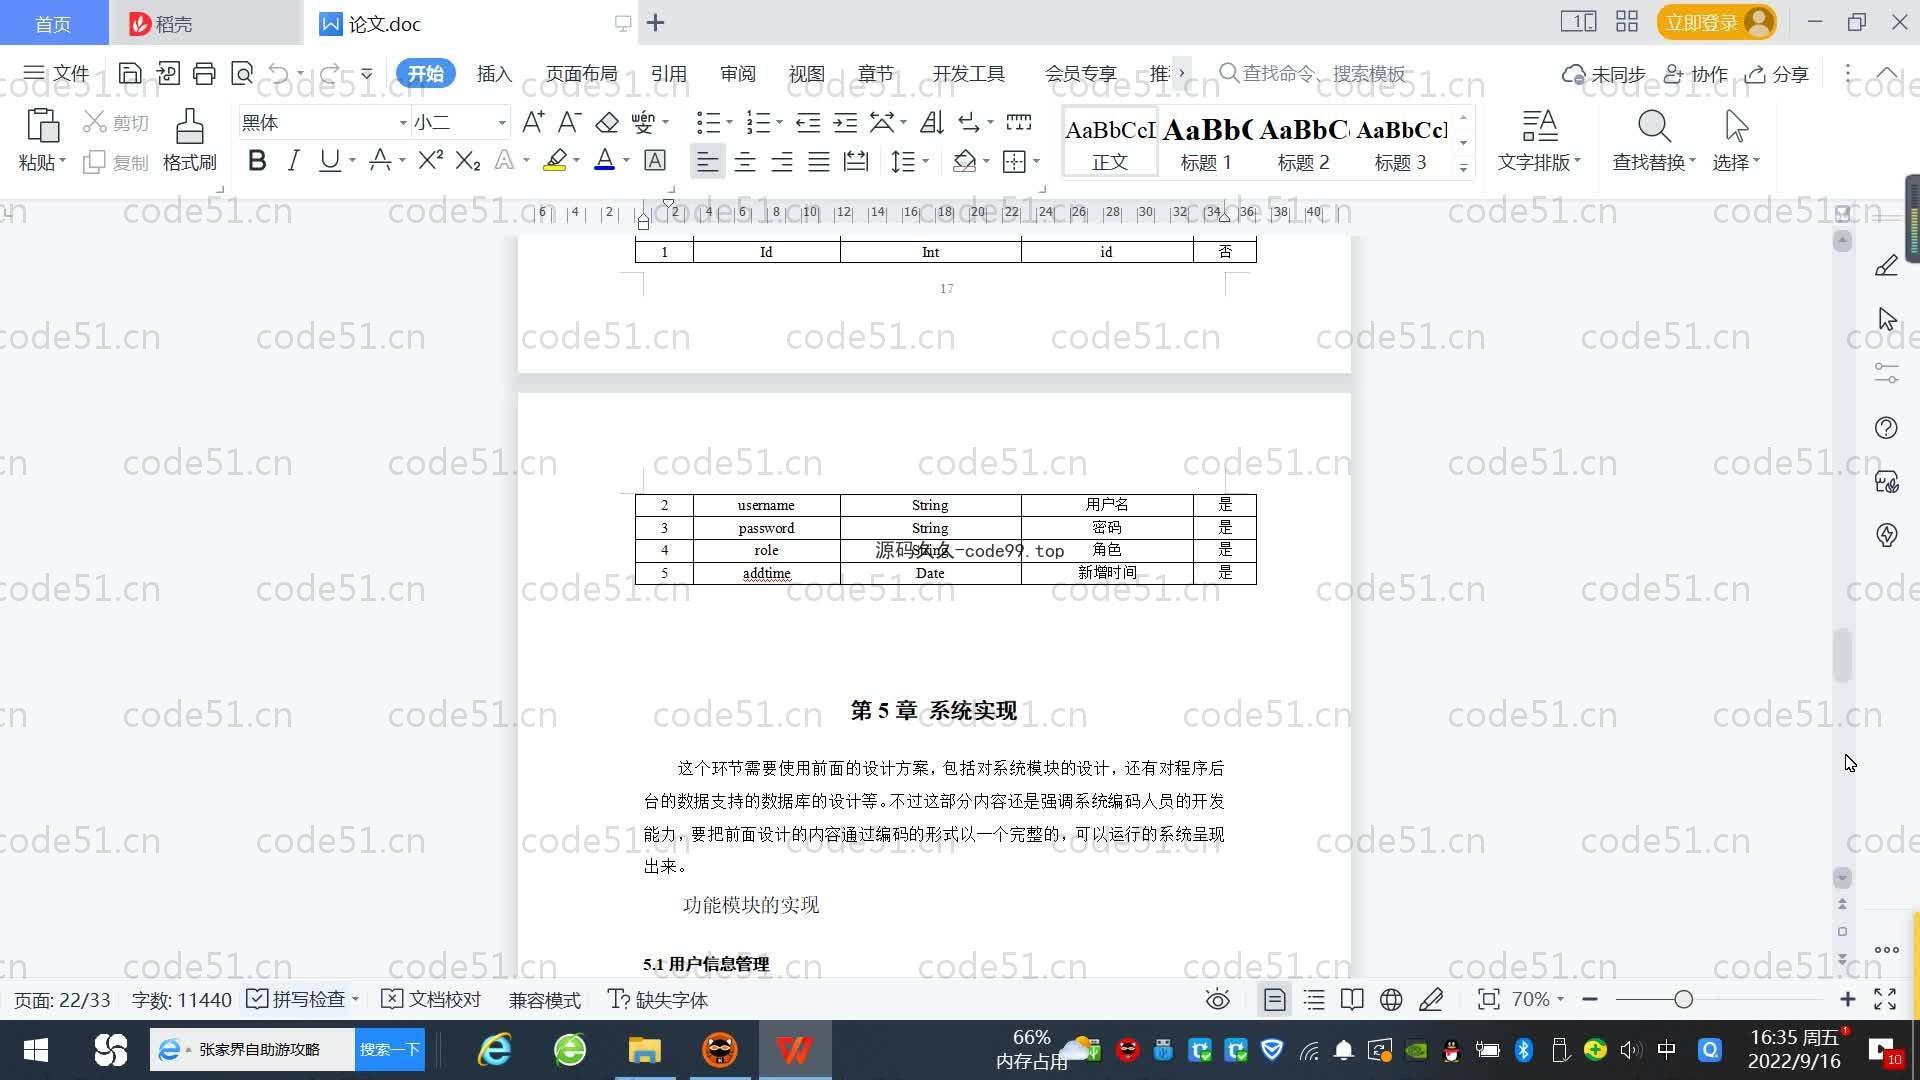Switch to web layout view icon
The image size is (1920, 1080).
(1391, 1000)
